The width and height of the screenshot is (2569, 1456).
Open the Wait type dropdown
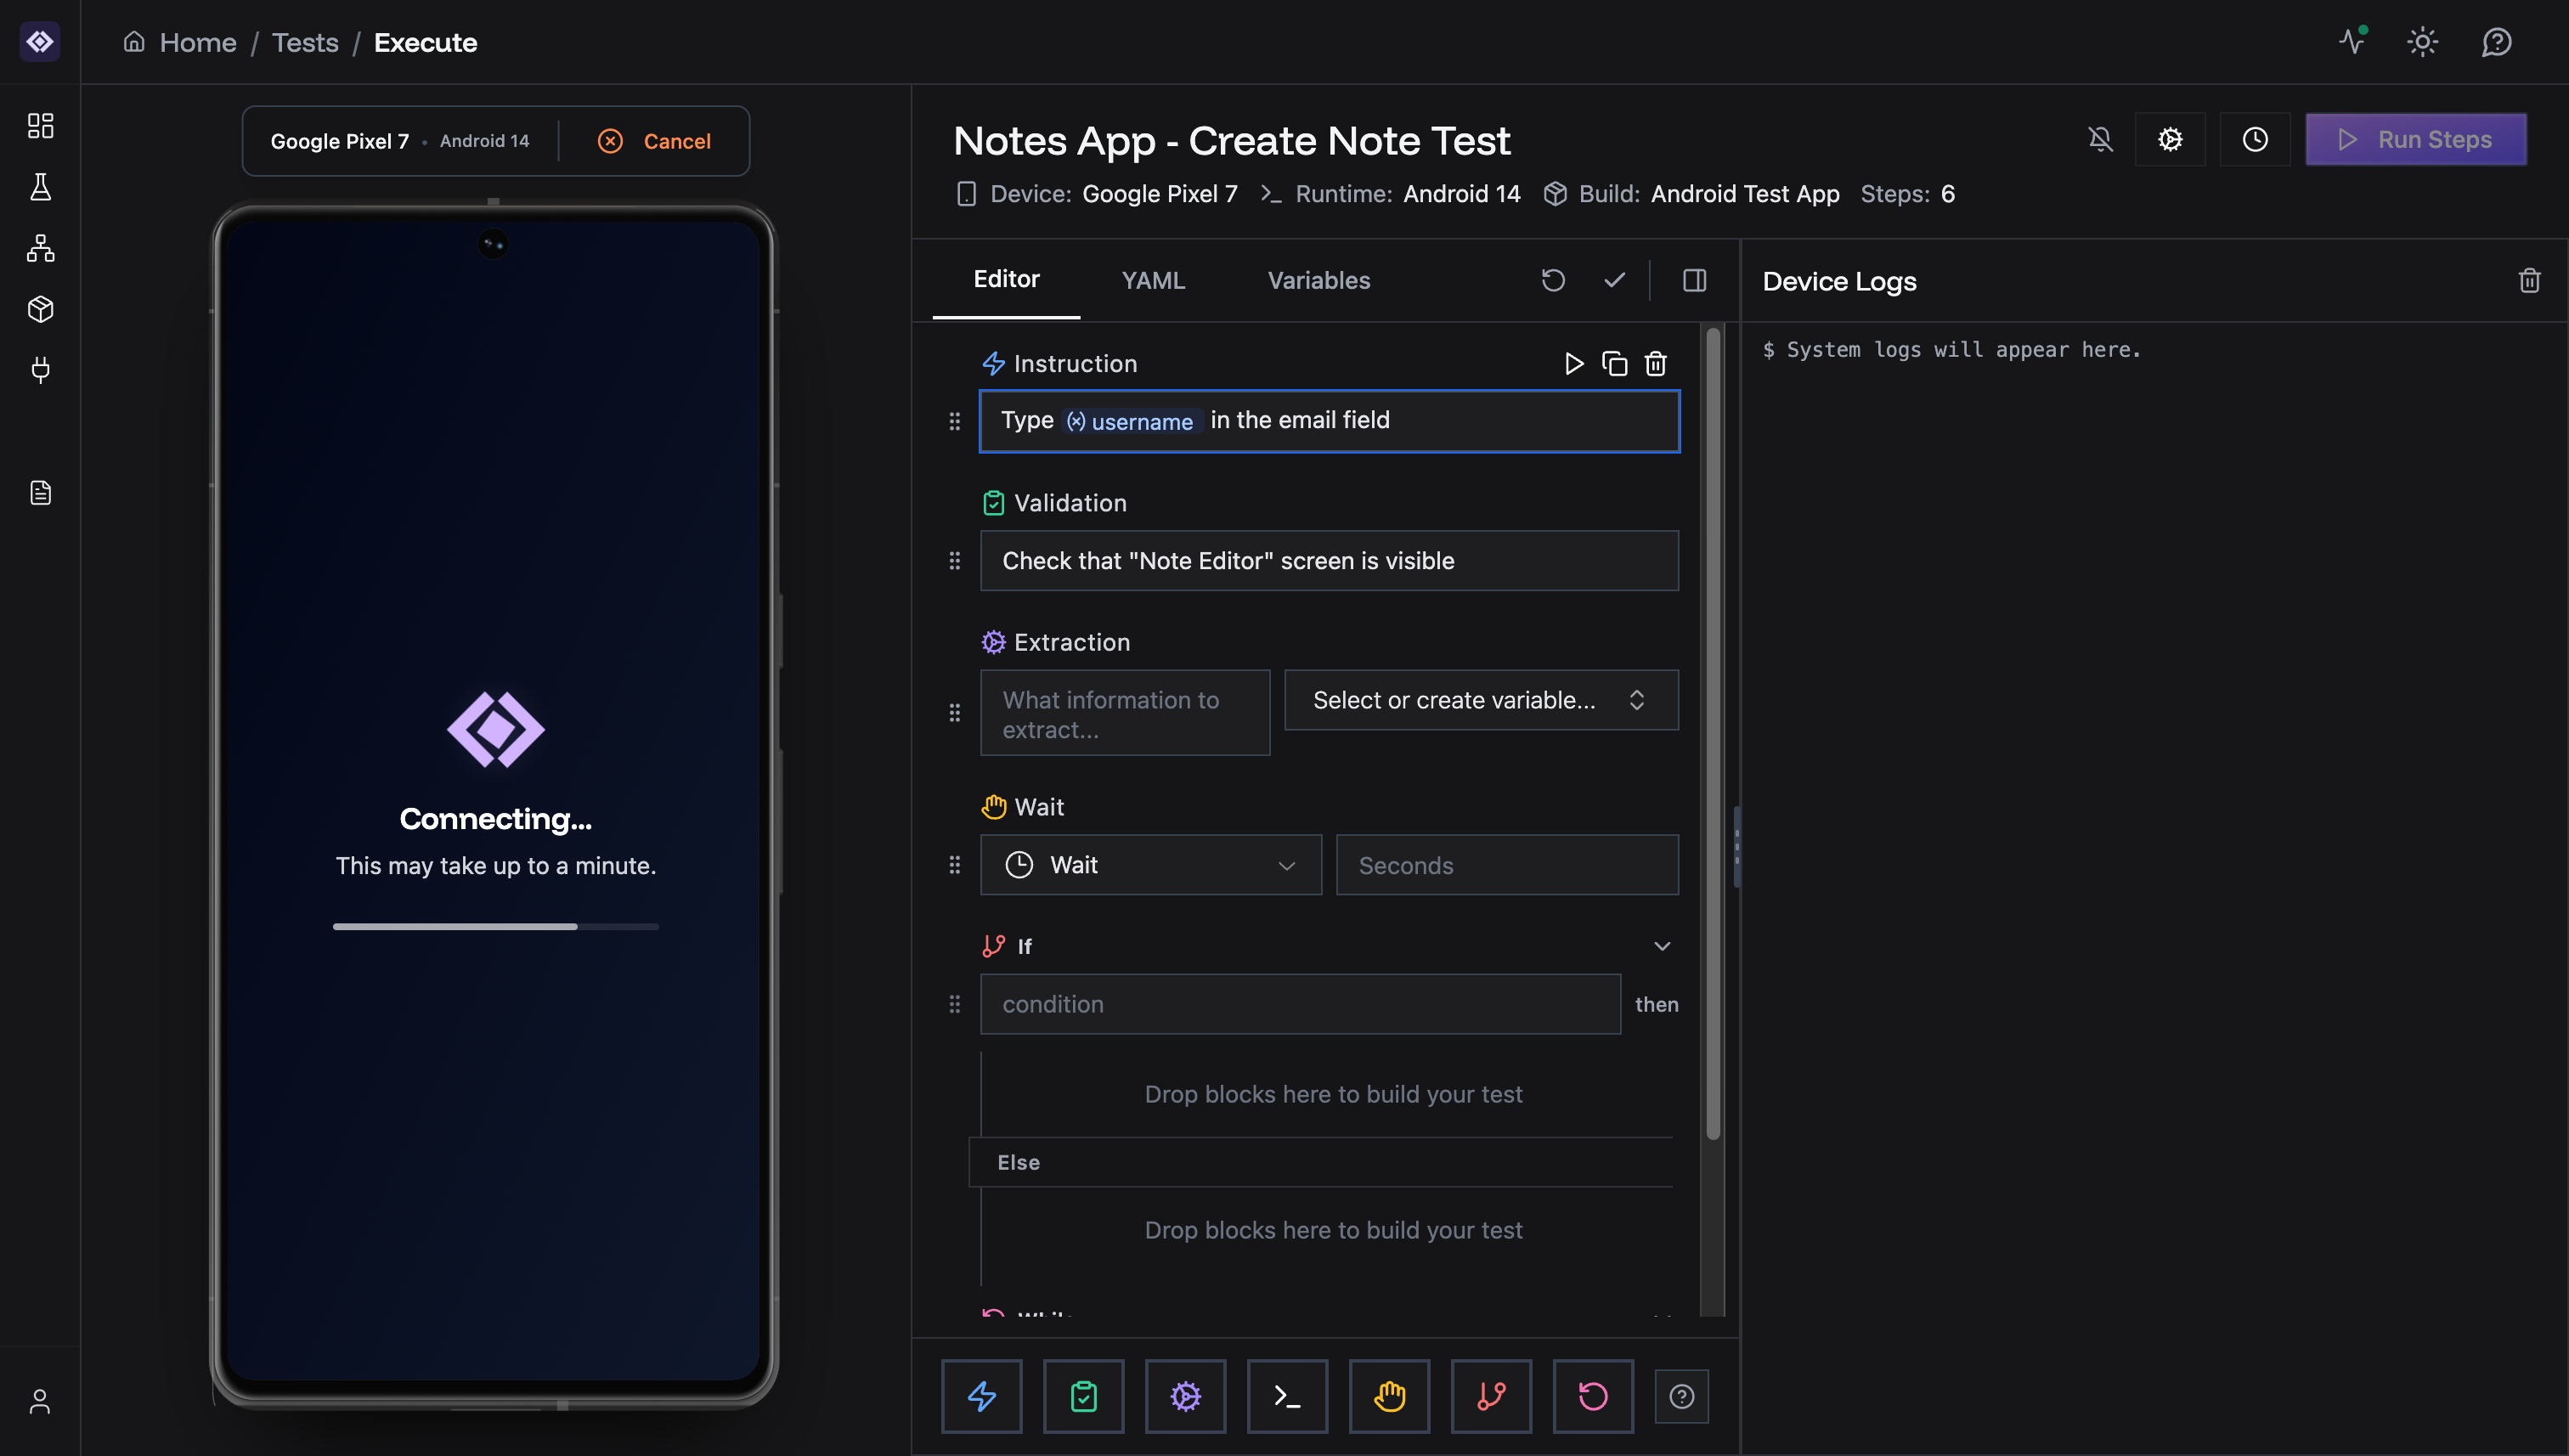pos(1150,865)
